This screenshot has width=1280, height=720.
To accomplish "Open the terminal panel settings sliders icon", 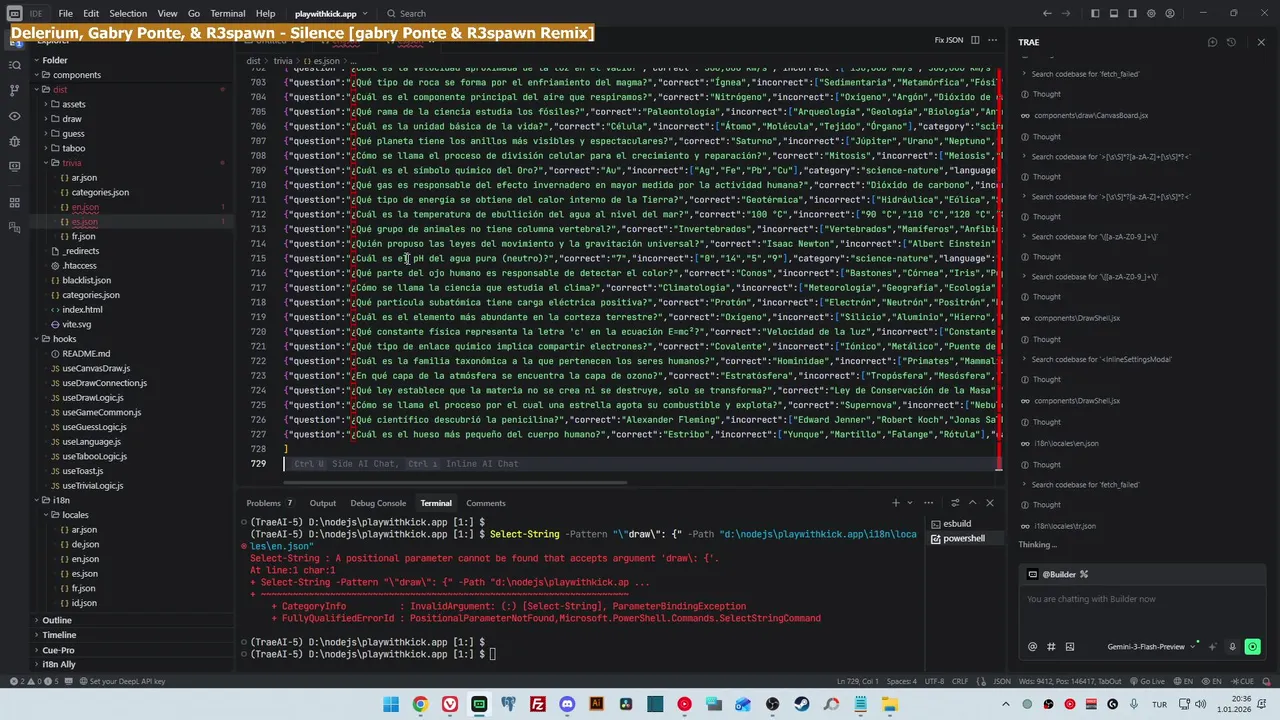I will pyautogui.click(x=955, y=503).
